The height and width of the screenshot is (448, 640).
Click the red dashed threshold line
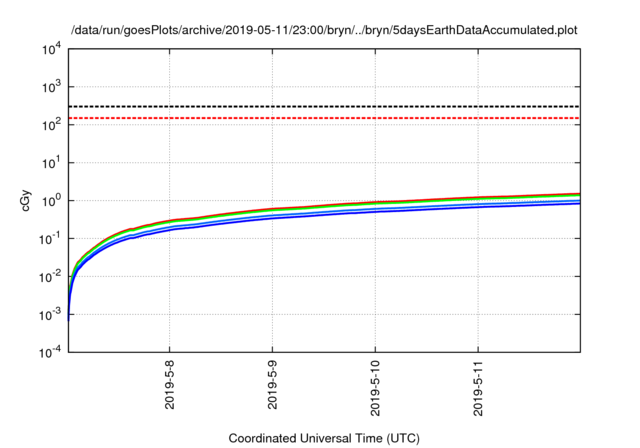click(x=324, y=118)
